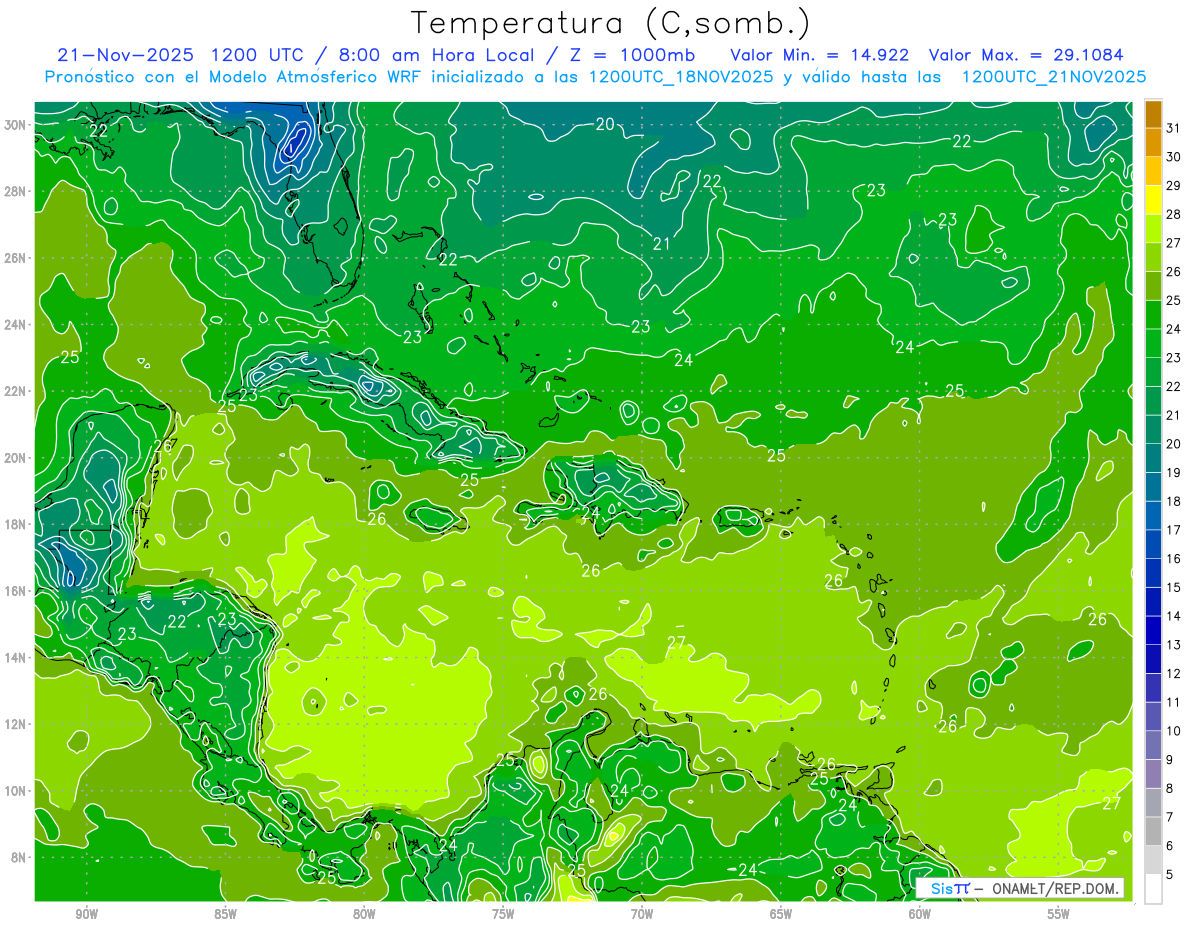The height and width of the screenshot is (927, 1200).
Task: Select the 'Valor Min. = 14.922' readout
Action: pos(820,54)
